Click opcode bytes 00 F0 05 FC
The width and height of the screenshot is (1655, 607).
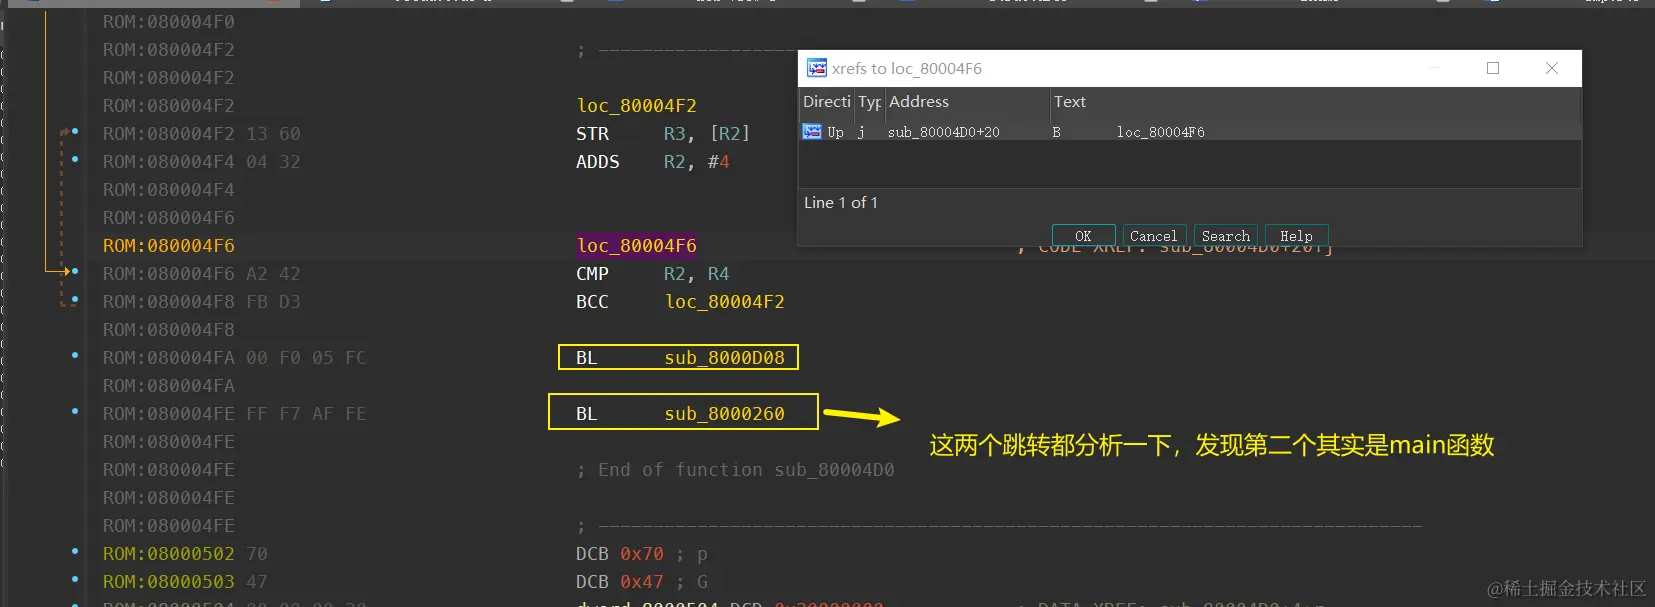[306, 358]
